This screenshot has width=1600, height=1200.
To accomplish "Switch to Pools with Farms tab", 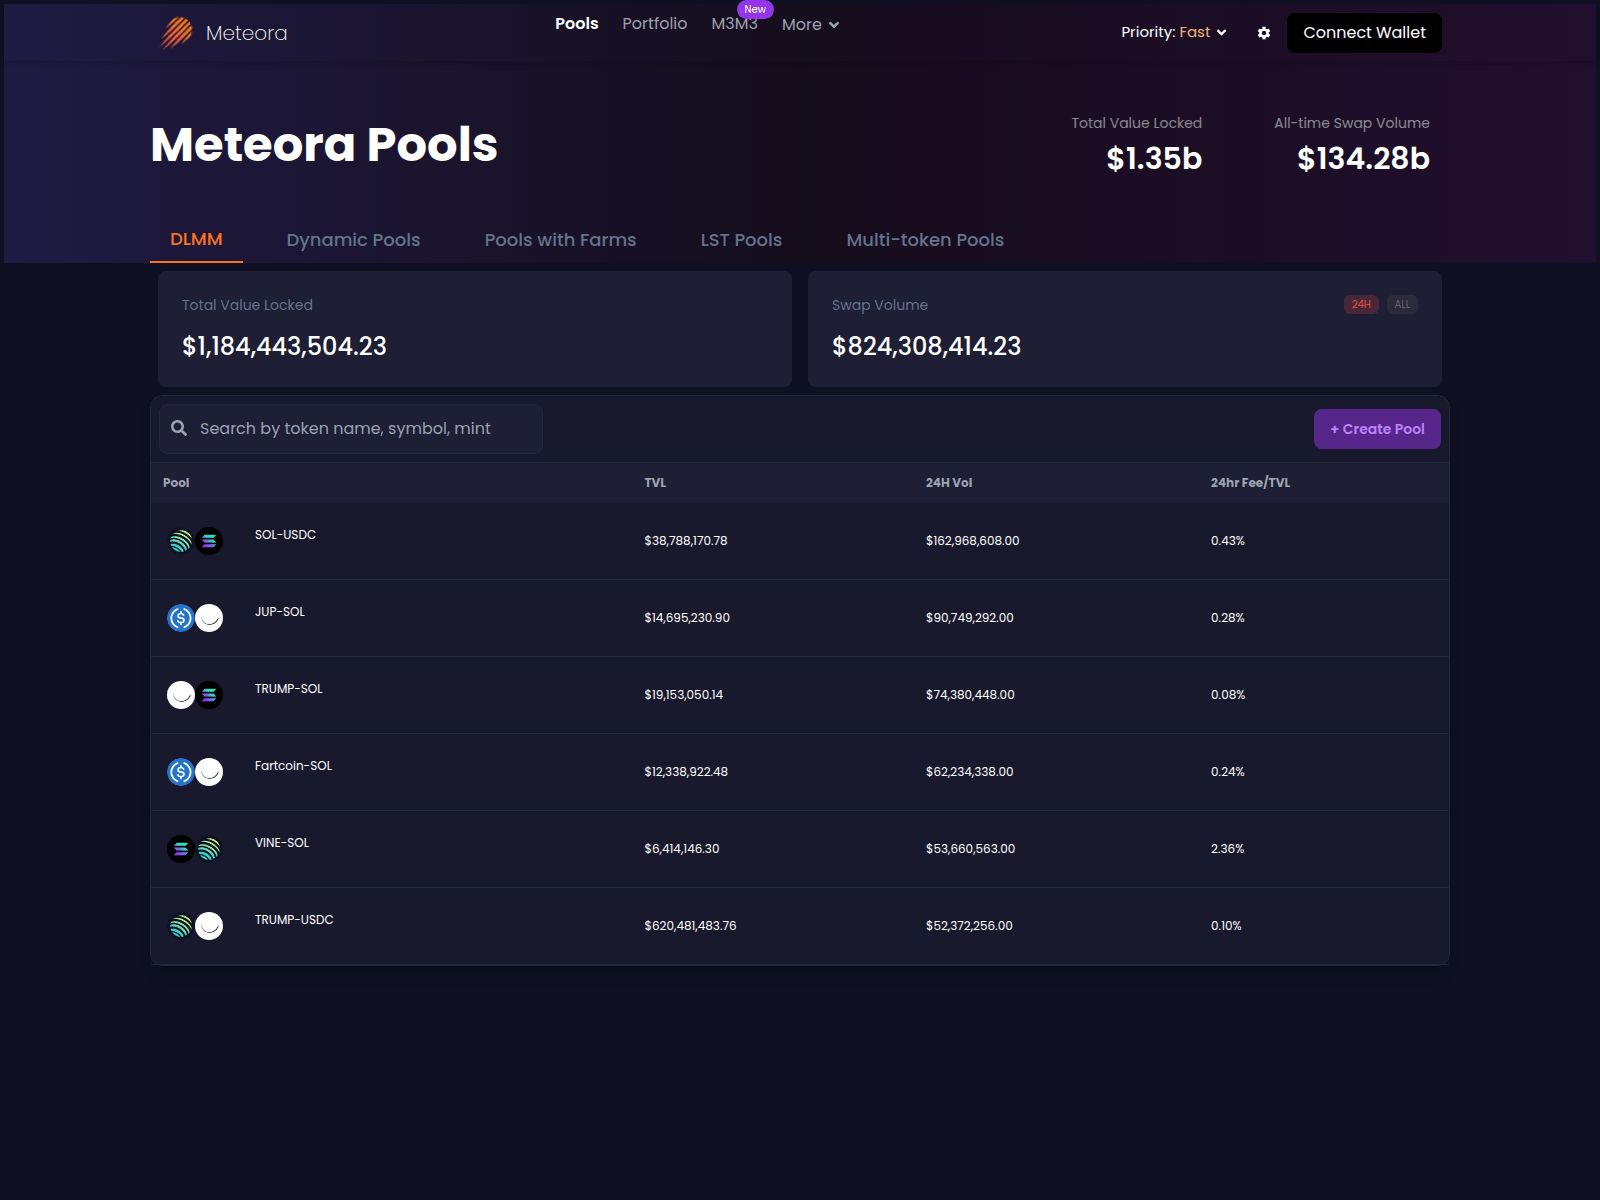I will coord(560,240).
